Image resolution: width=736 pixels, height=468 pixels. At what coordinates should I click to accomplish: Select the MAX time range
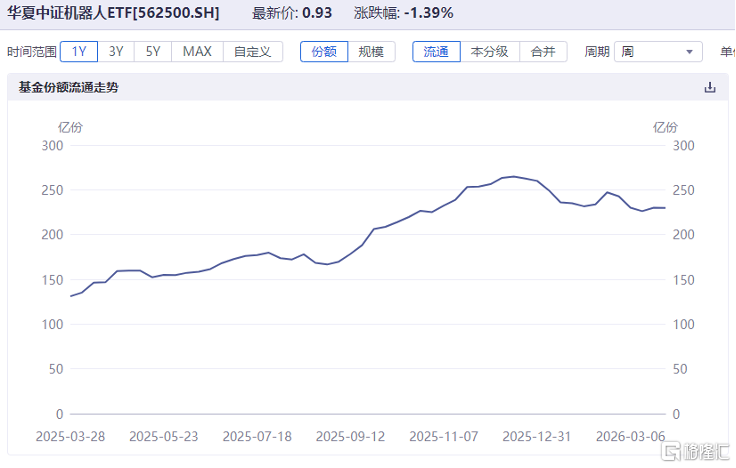click(197, 51)
